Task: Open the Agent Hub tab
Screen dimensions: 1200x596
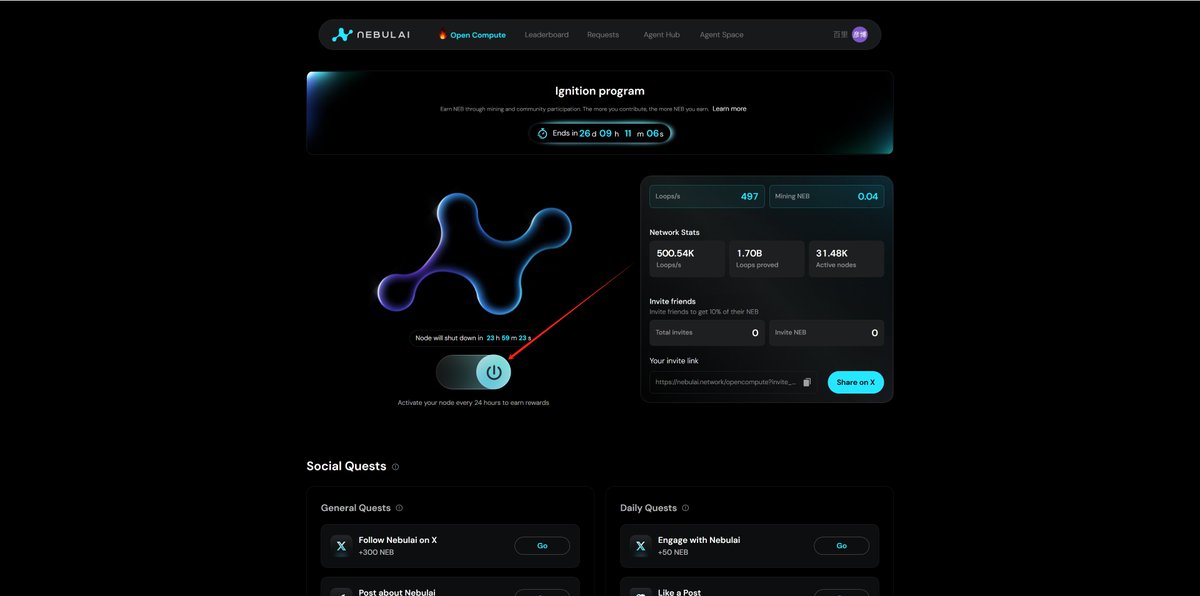Action: point(661,35)
